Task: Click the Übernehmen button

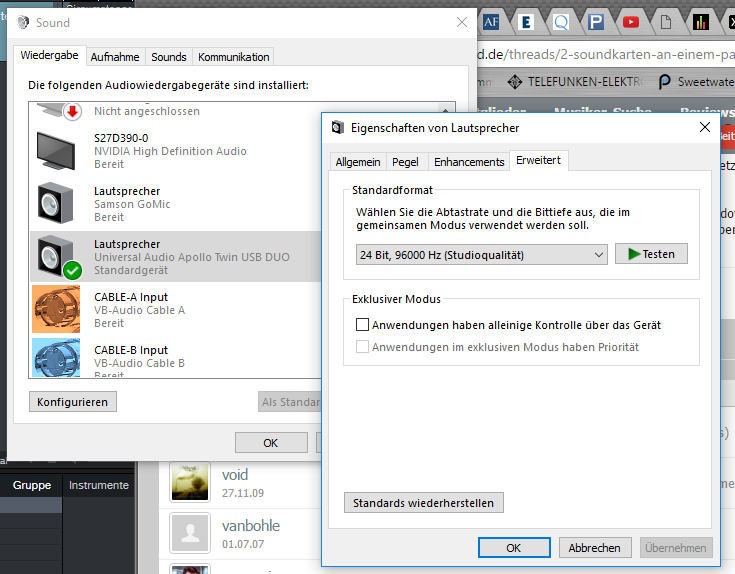Action: tap(676, 548)
